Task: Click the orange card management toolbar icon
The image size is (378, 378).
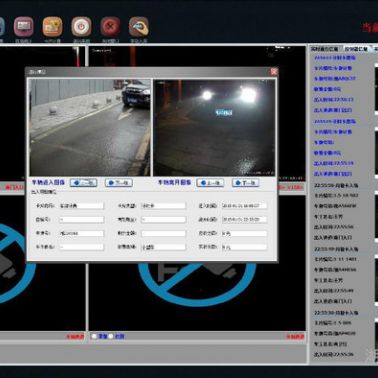Action: [x=52, y=27]
